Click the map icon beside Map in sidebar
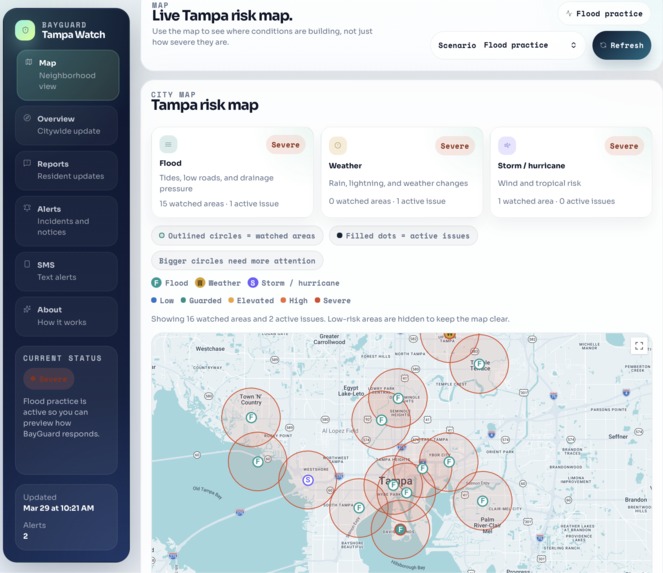The width and height of the screenshot is (663, 573). pos(29,62)
